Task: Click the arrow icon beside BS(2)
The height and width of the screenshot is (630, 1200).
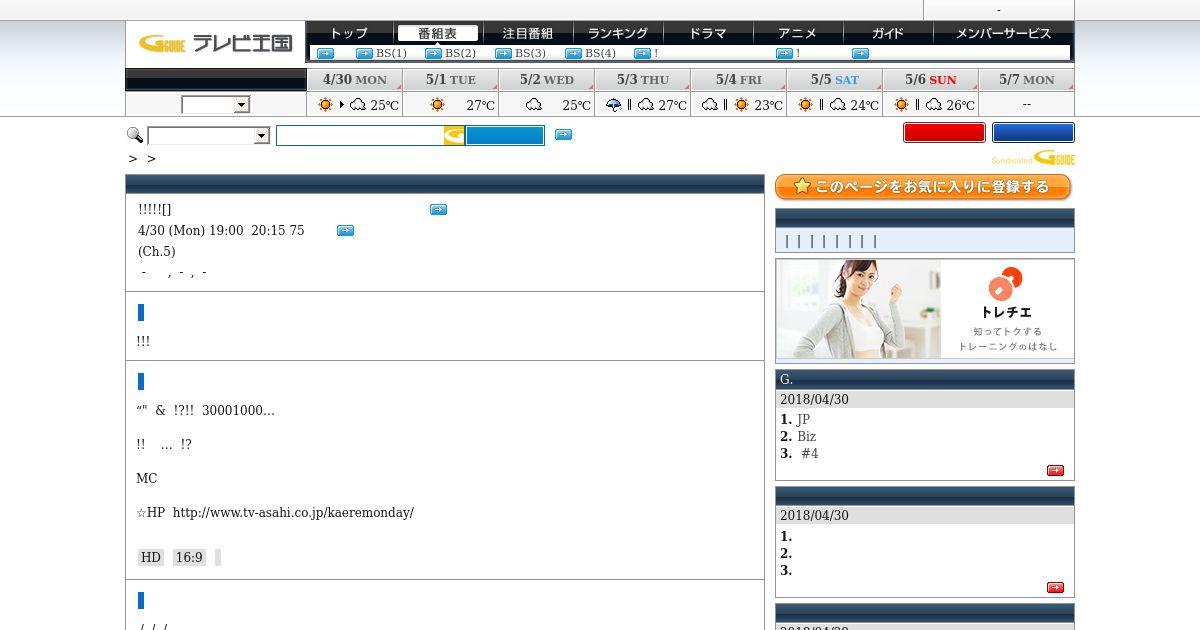Action: (433, 53)
